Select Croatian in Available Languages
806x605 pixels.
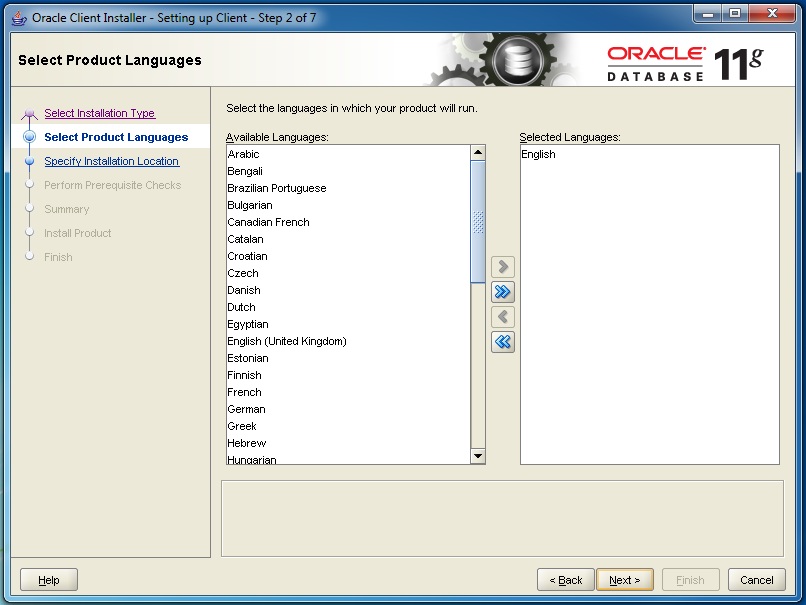[348, 256]
